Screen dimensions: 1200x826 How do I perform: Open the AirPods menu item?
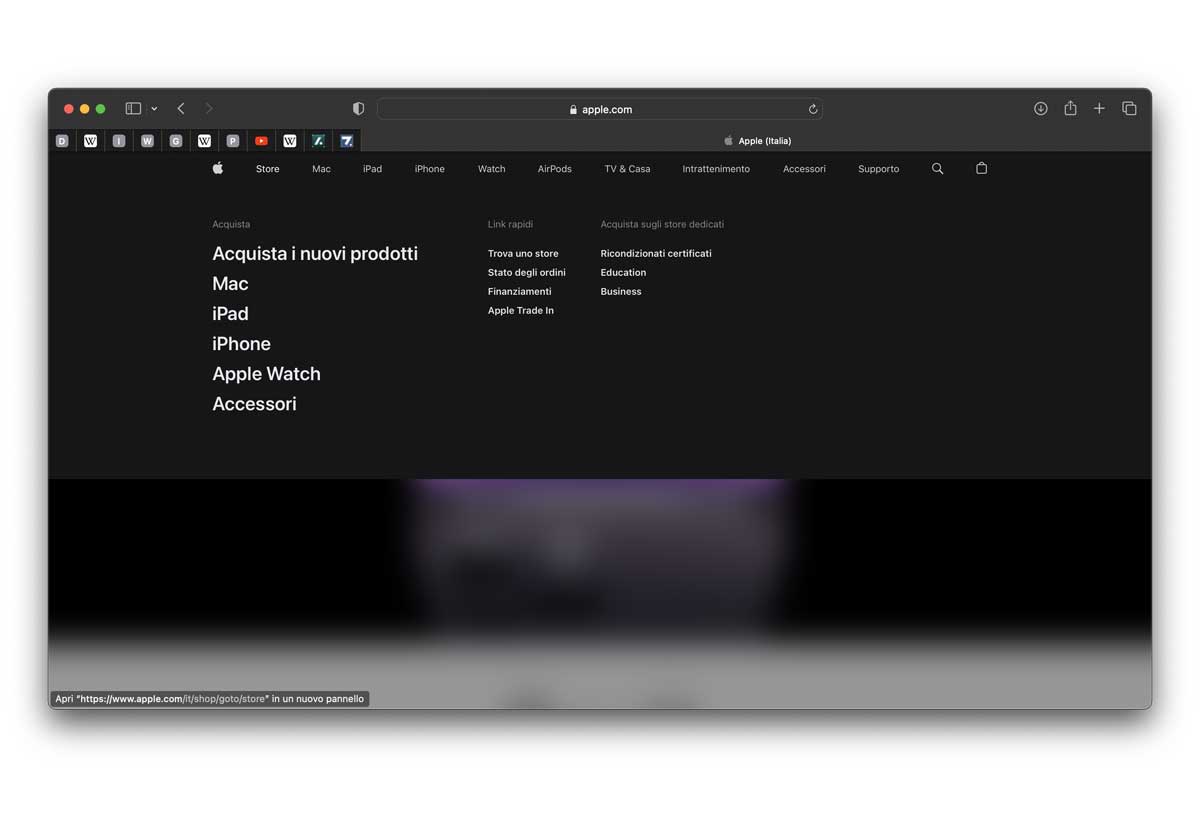point(555,169)
